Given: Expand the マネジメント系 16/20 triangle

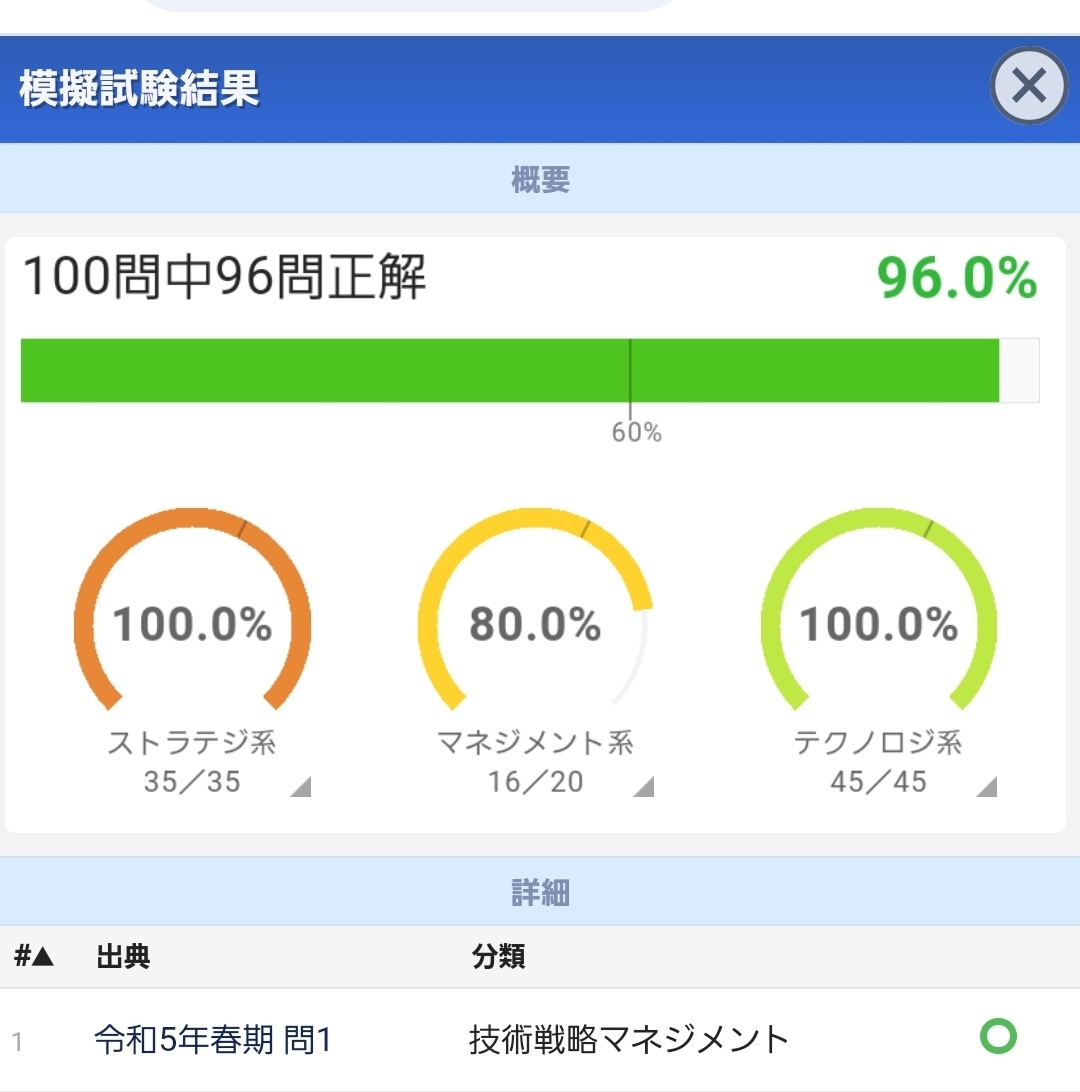Looking at the screenshot, I should click(x=643, y=786).
